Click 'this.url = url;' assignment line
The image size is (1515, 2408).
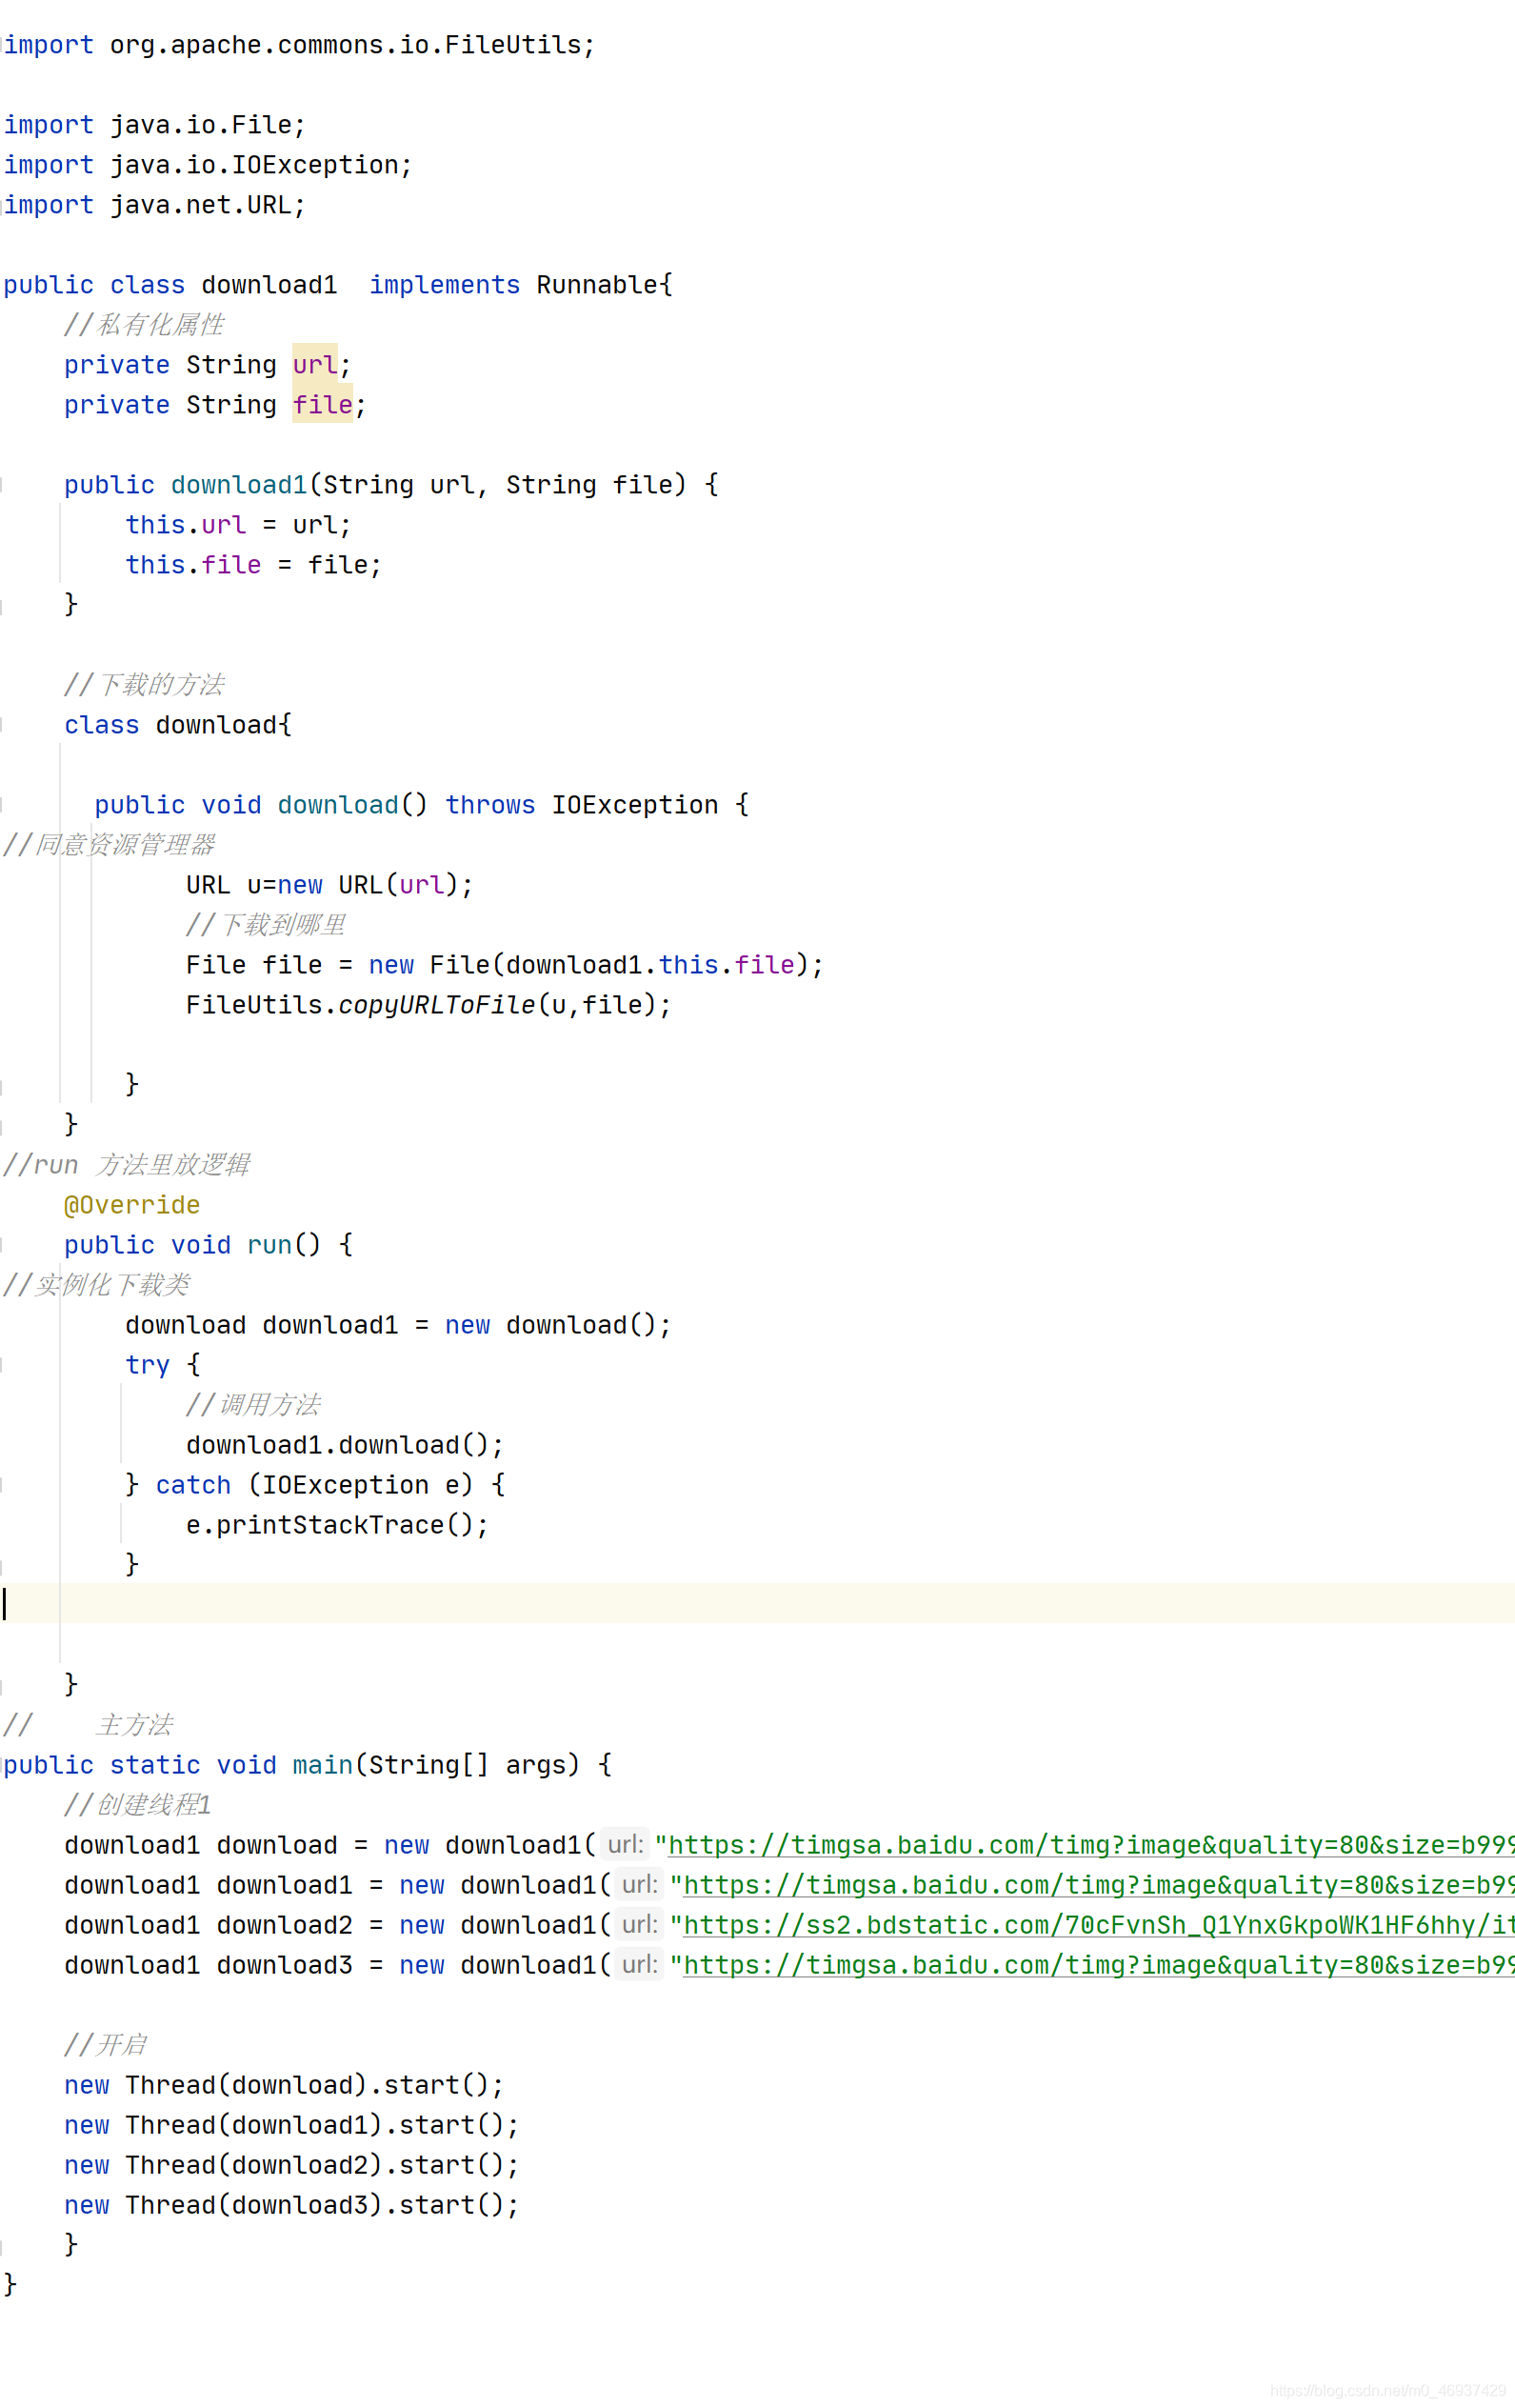tap(238, 525)
